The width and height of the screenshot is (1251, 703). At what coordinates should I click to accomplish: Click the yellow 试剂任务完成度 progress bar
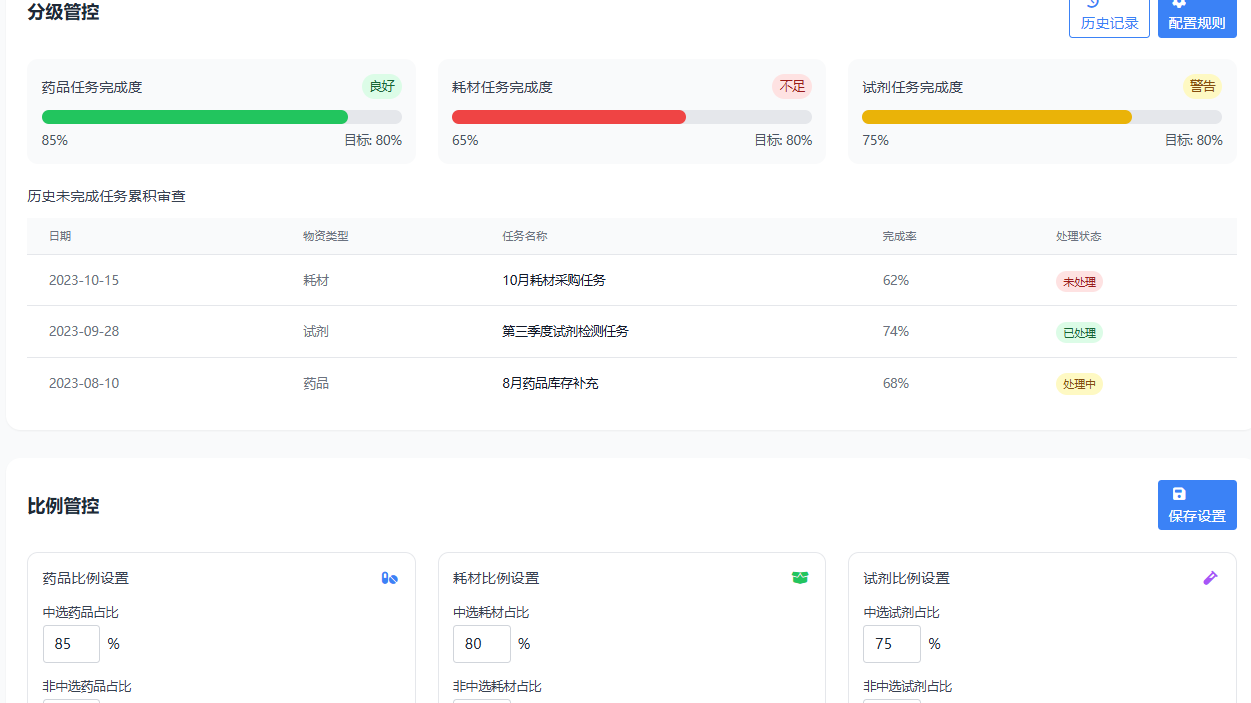click(x=996, y=117)
